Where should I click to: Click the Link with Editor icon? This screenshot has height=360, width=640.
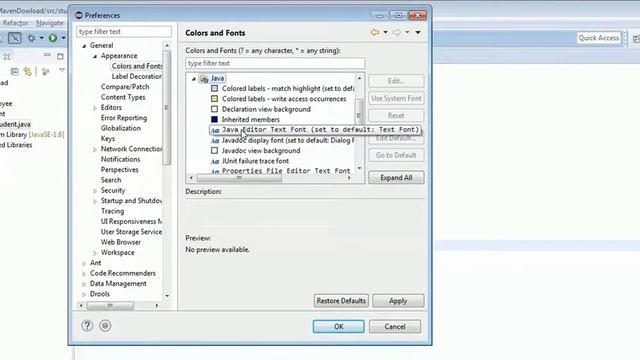(27, 72)
